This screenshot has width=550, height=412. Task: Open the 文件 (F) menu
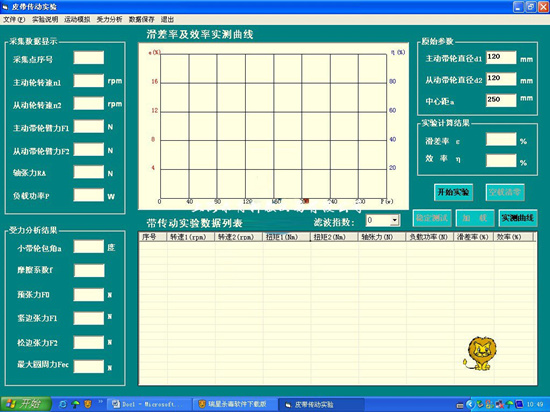[x=14, y=20]
